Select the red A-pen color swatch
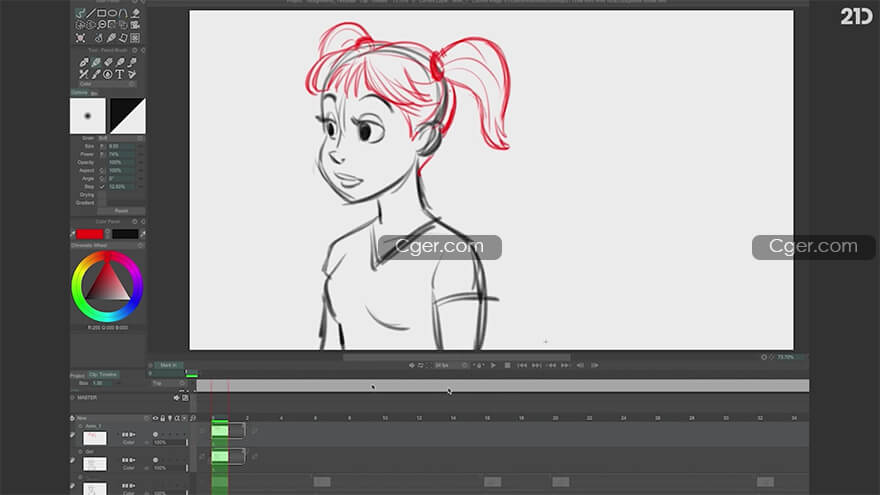This screenshot has height=495, width=880. click(90, 234)
